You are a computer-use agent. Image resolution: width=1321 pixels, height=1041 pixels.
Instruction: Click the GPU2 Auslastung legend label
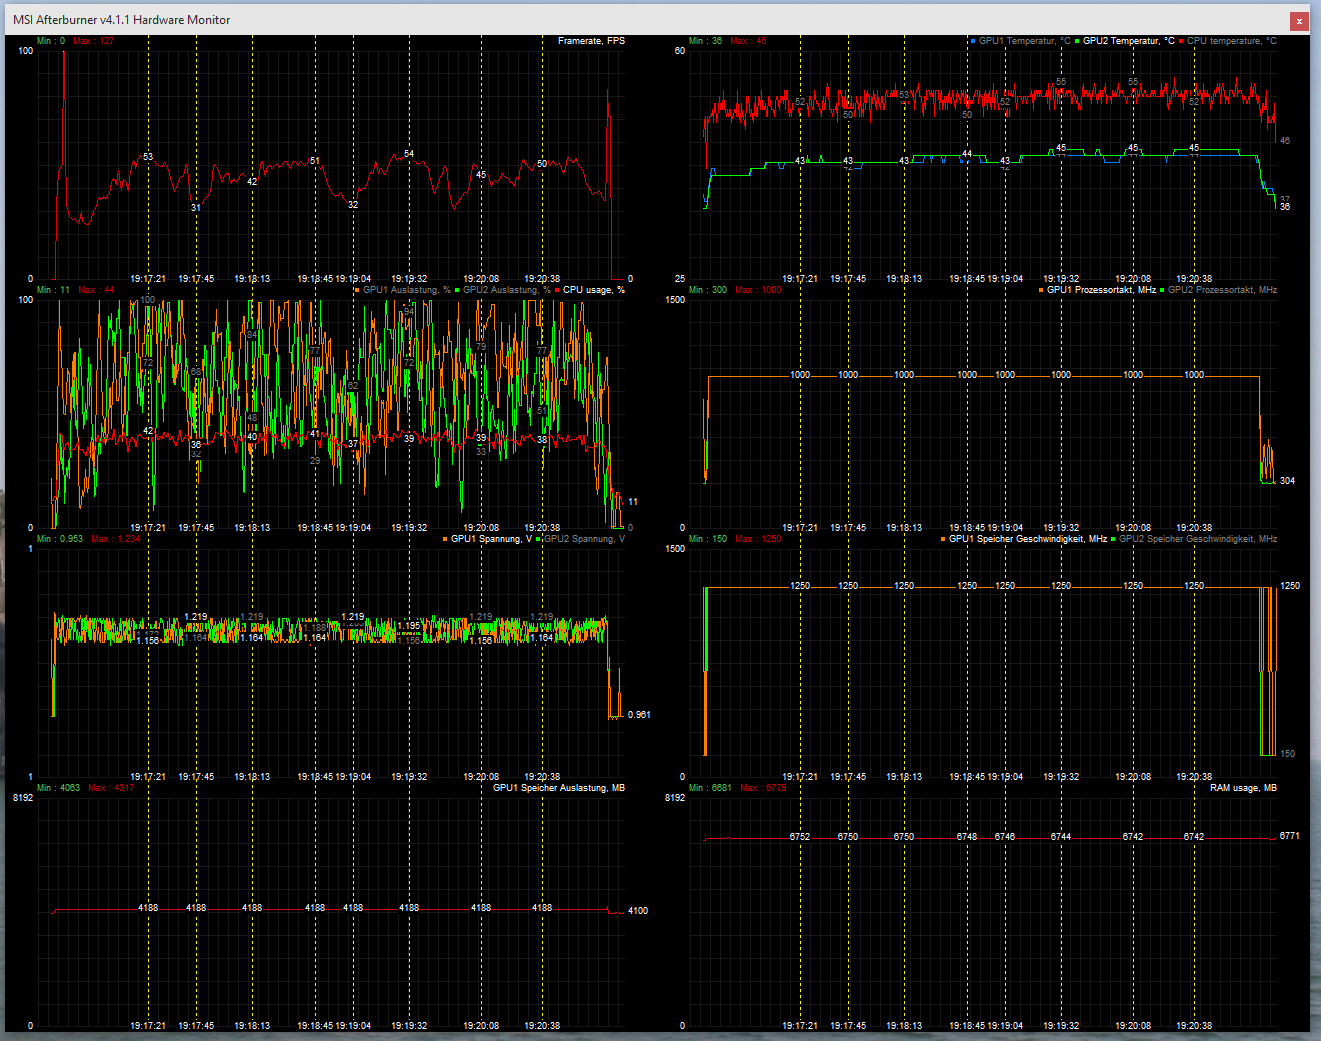[x=507, y=290]
